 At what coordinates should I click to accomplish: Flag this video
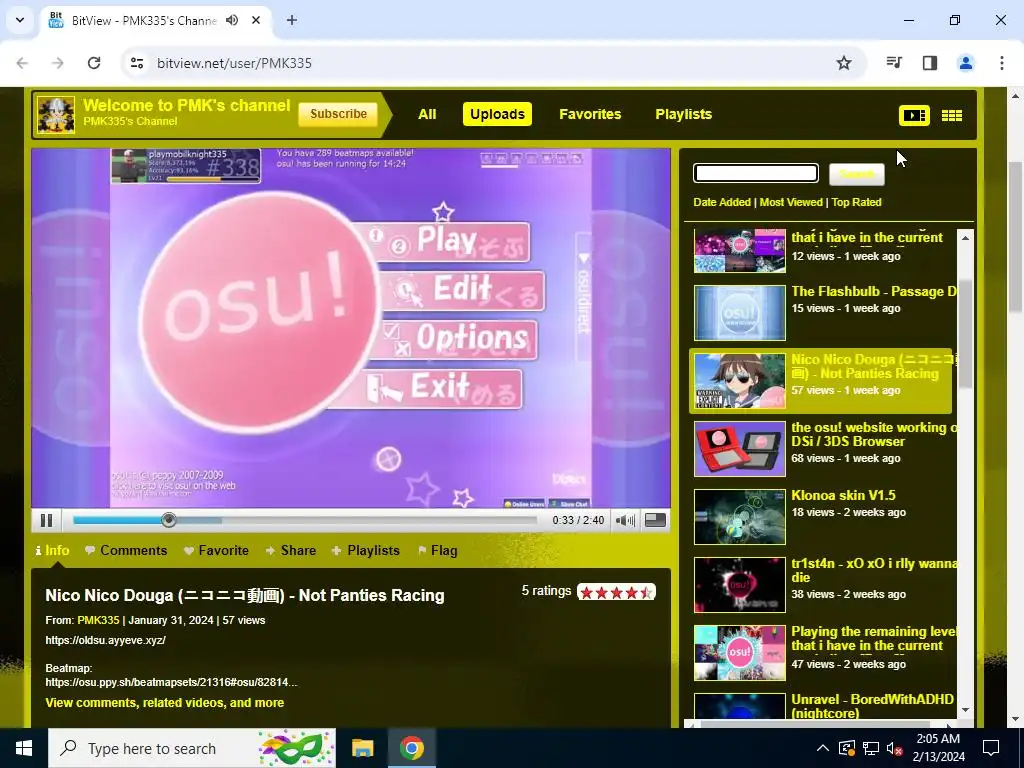[x=438, y=551]
